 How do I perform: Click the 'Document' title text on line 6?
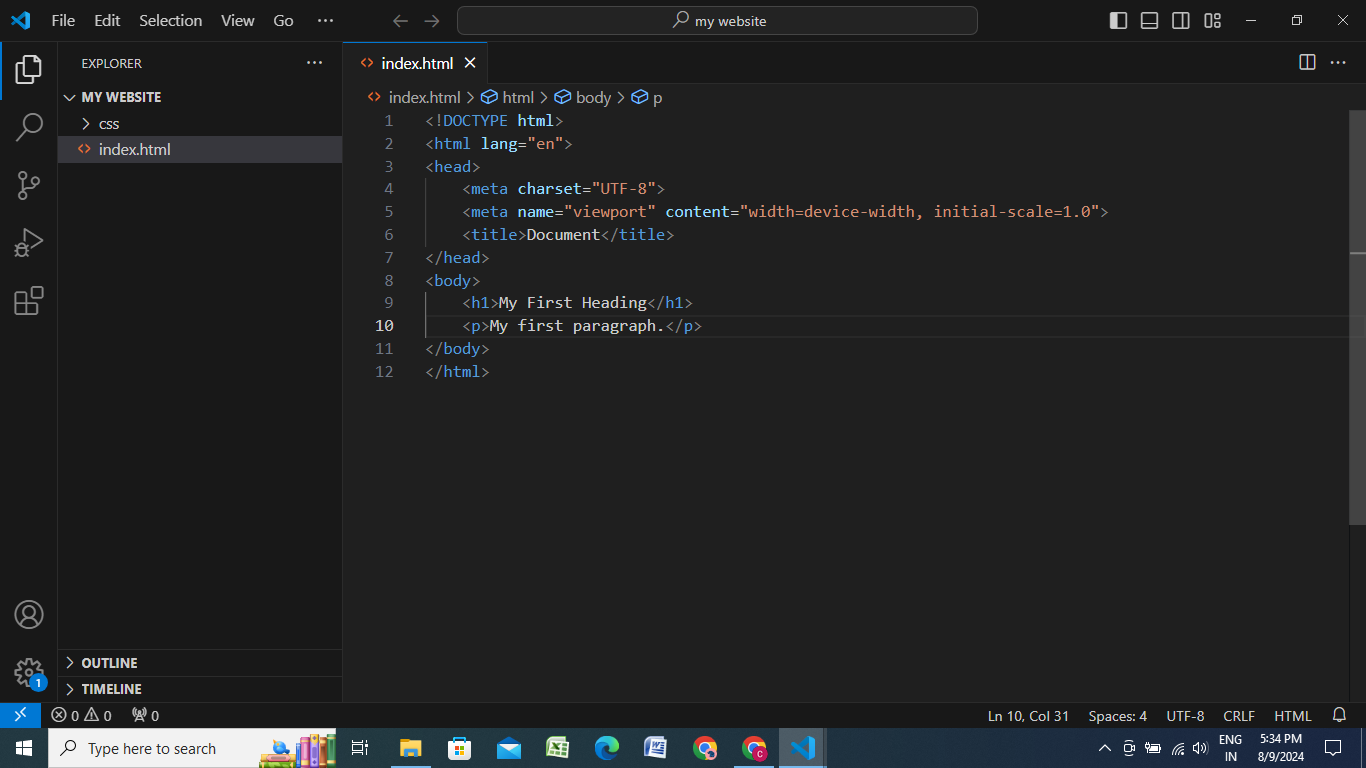click(x=563, y=235)
